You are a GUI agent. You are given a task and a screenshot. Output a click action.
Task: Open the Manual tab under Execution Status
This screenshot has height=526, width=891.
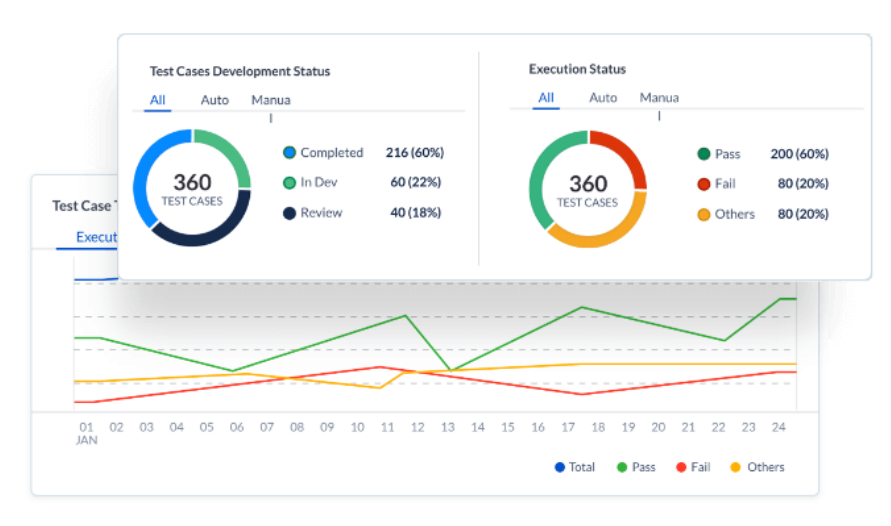659,98
